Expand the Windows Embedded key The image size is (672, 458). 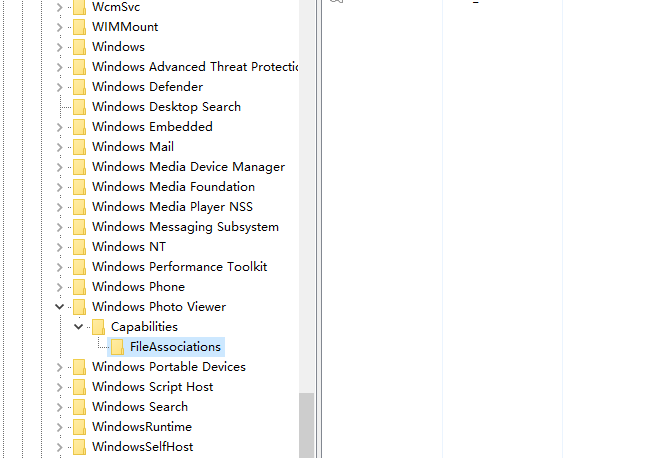(x=60, y=127)
